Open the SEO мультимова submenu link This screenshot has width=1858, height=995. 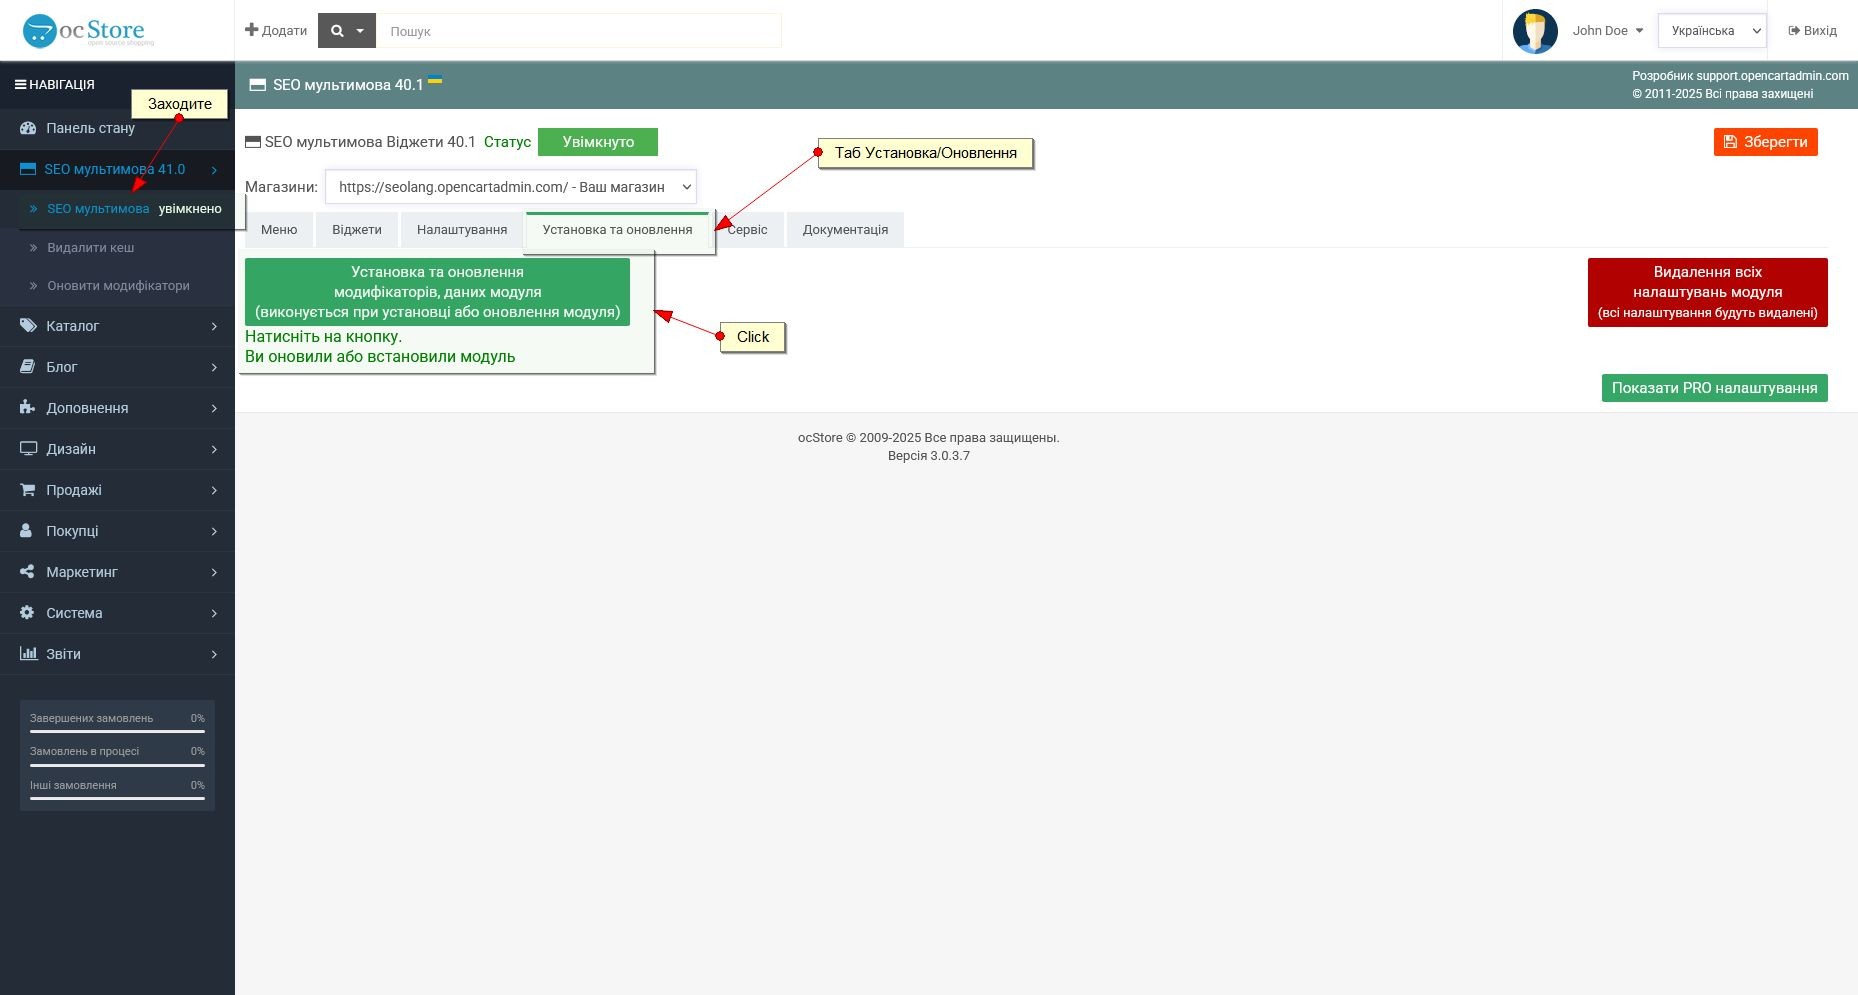(98, 209)
